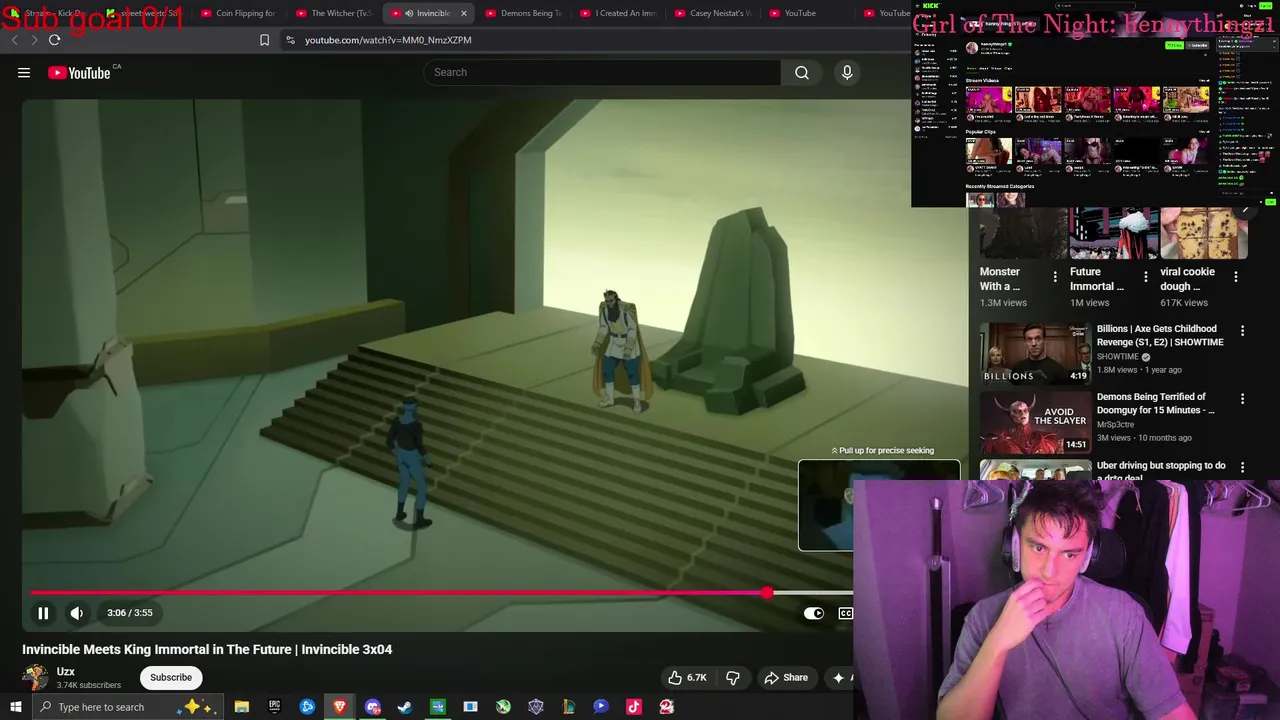Switch to the sweet-weets browser tab
The height and width of the screenshot is (720, 1280).
(143, 13)
